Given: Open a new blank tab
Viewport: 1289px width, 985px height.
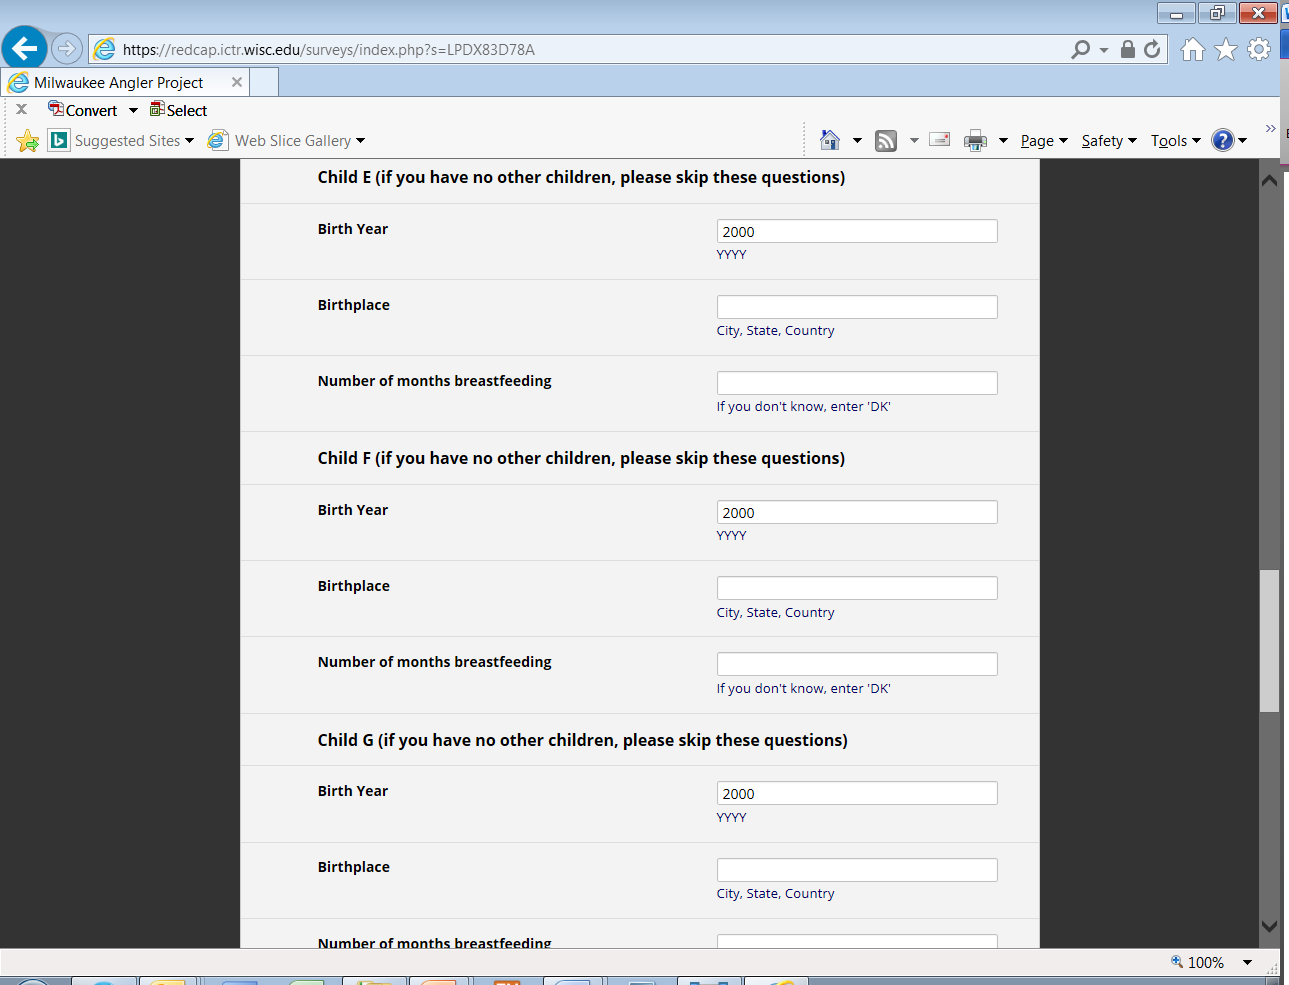Looking at the screenshot, I should click(264, 82).
